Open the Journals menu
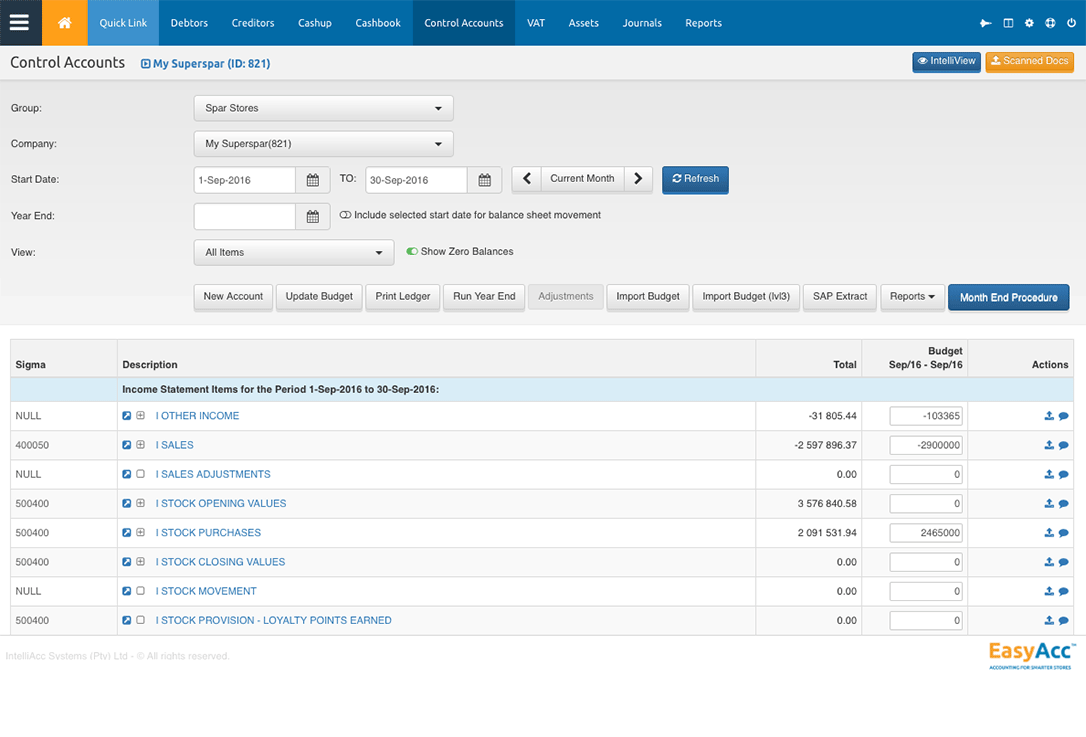 (642, 23)
